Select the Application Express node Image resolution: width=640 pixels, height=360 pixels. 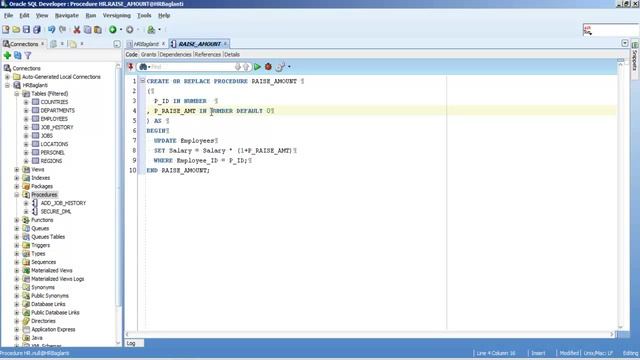coord(53,329)
